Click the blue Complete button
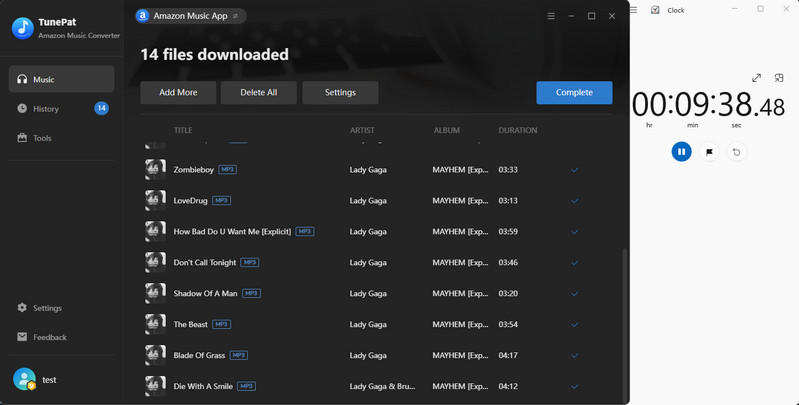This screenshot has width=799, height=405. (x=574, y=92)
